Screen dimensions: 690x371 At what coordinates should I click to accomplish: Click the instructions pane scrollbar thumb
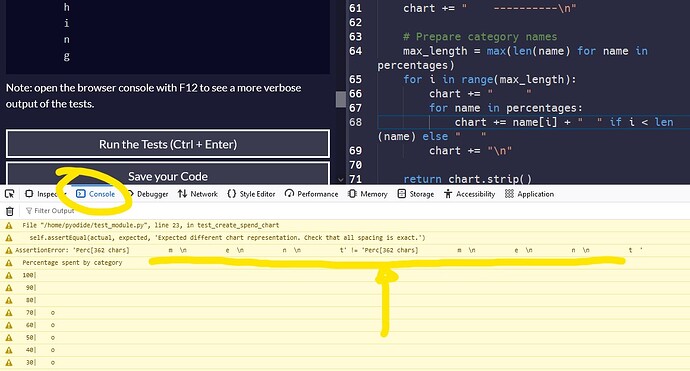(341, 99)
